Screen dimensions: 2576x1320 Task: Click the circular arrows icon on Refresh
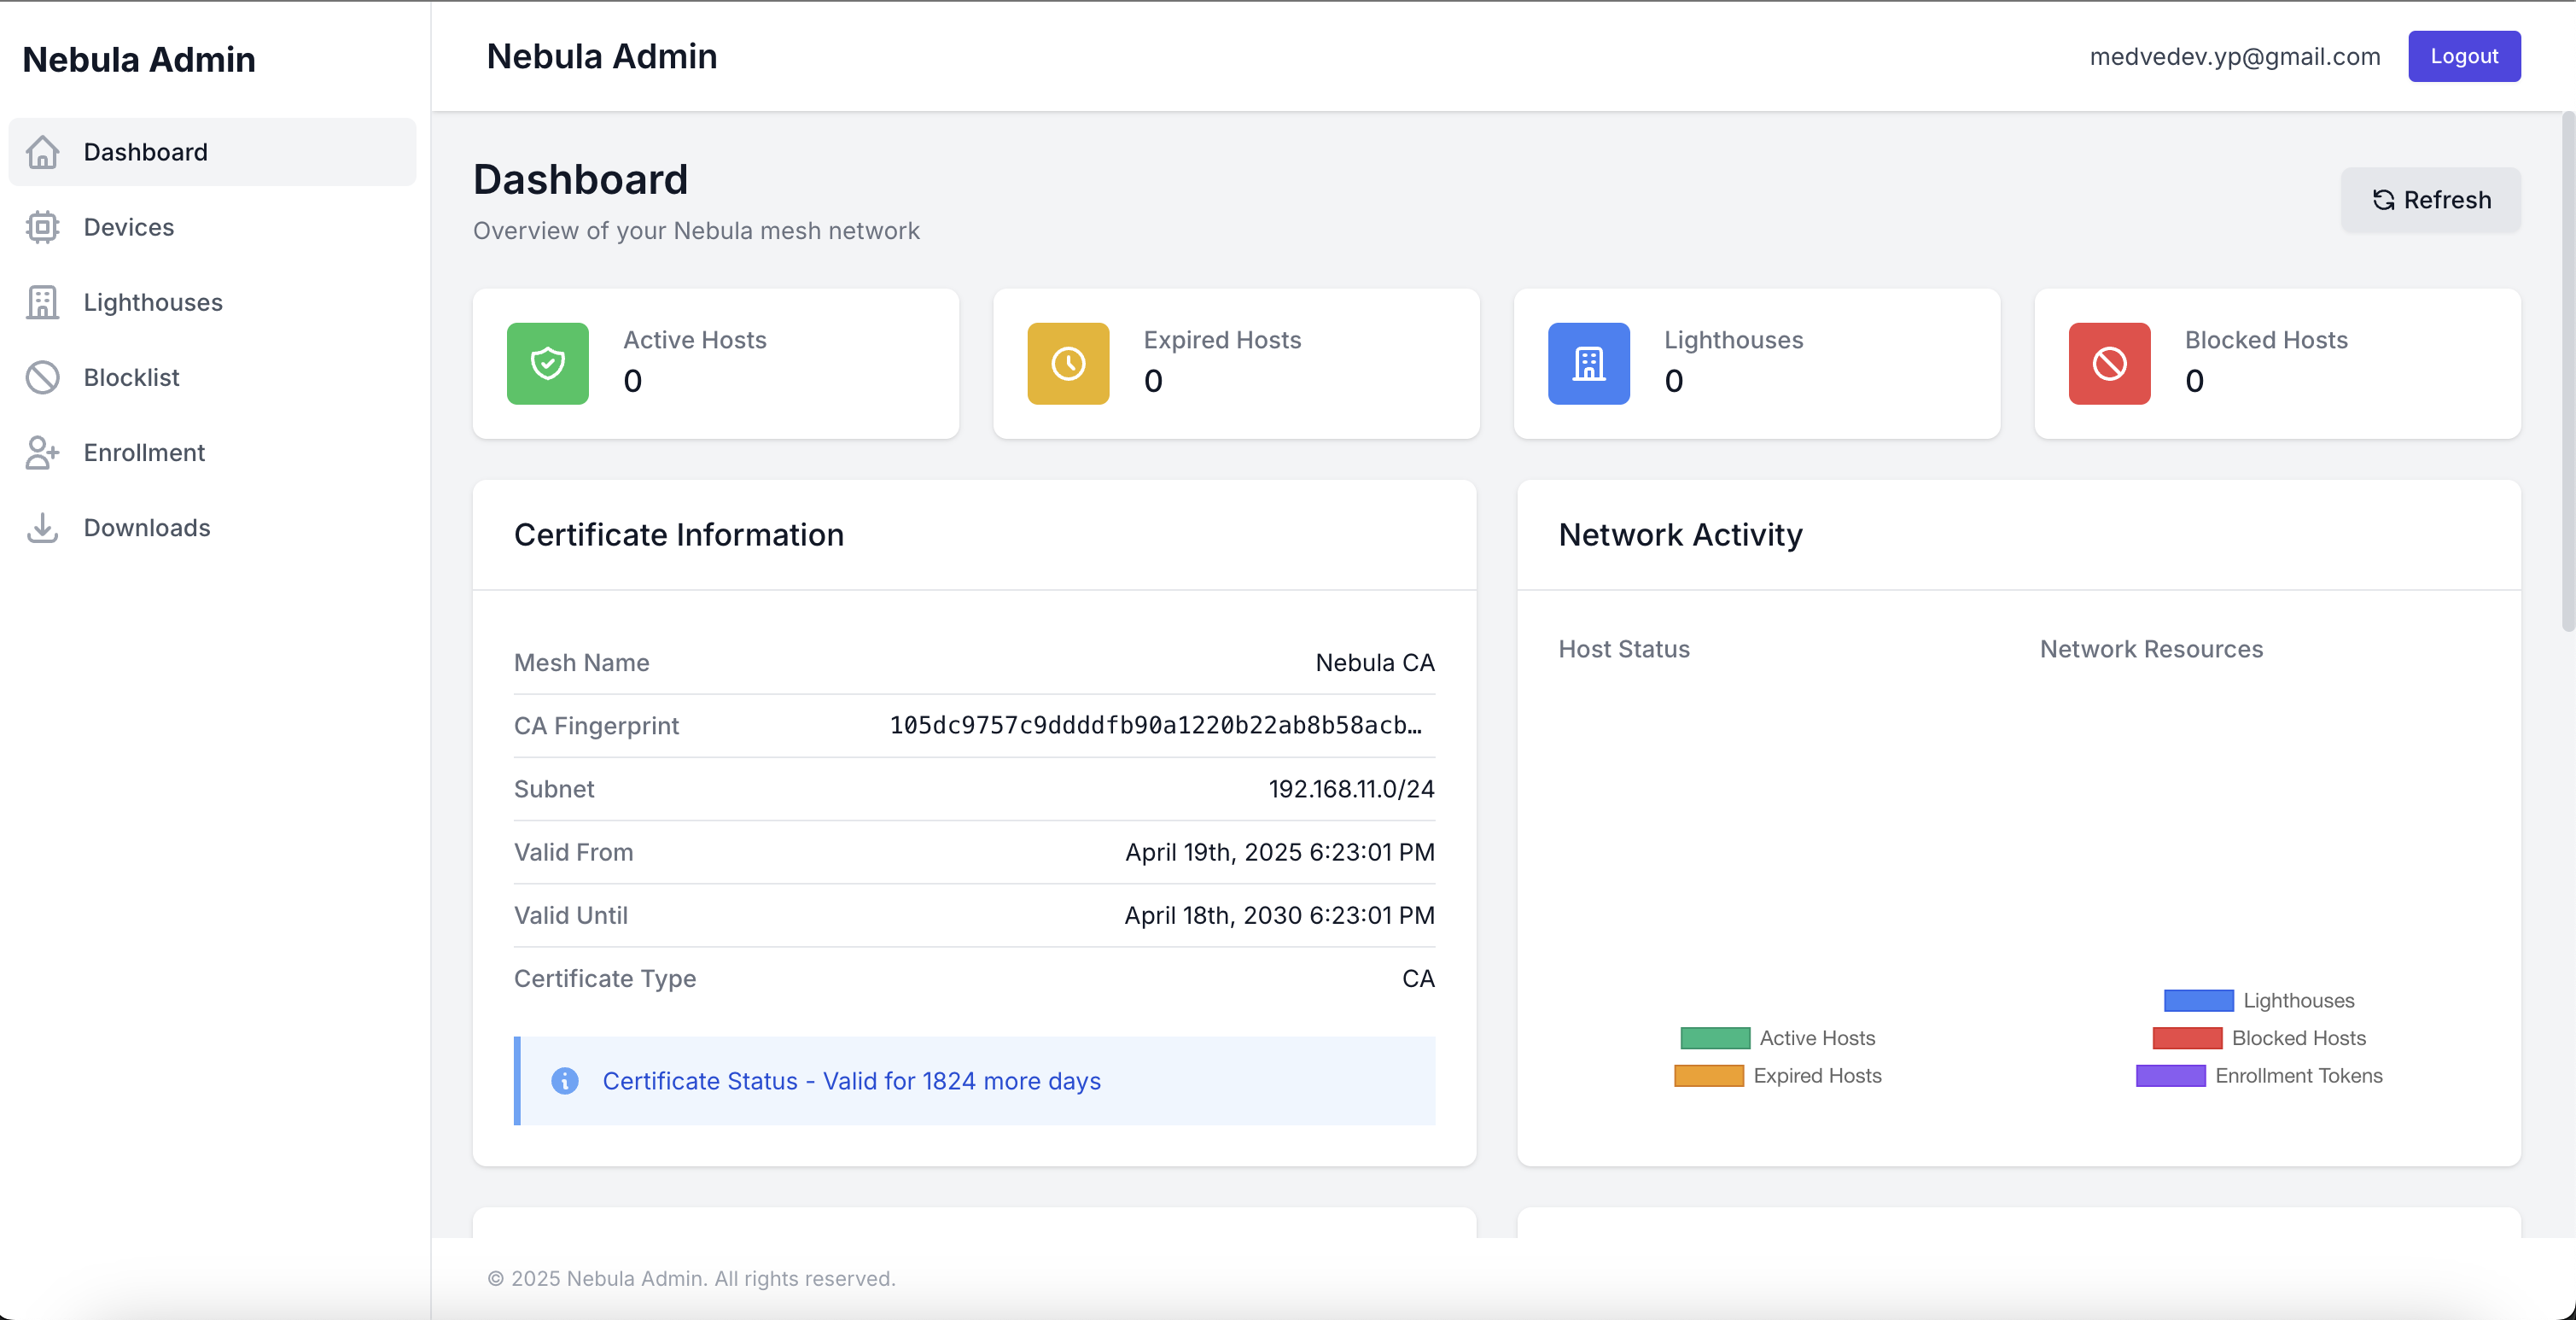point(2384,200)
